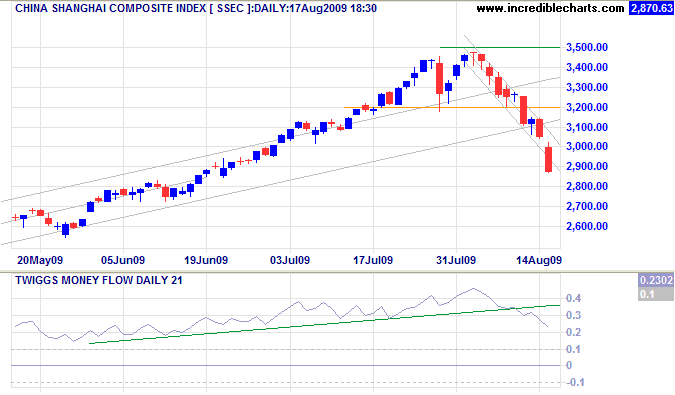The width and height of the screenshot is (675, 395).
Task: Open the www.incrediblecharts.com watermark link
Action: [550, 8]
